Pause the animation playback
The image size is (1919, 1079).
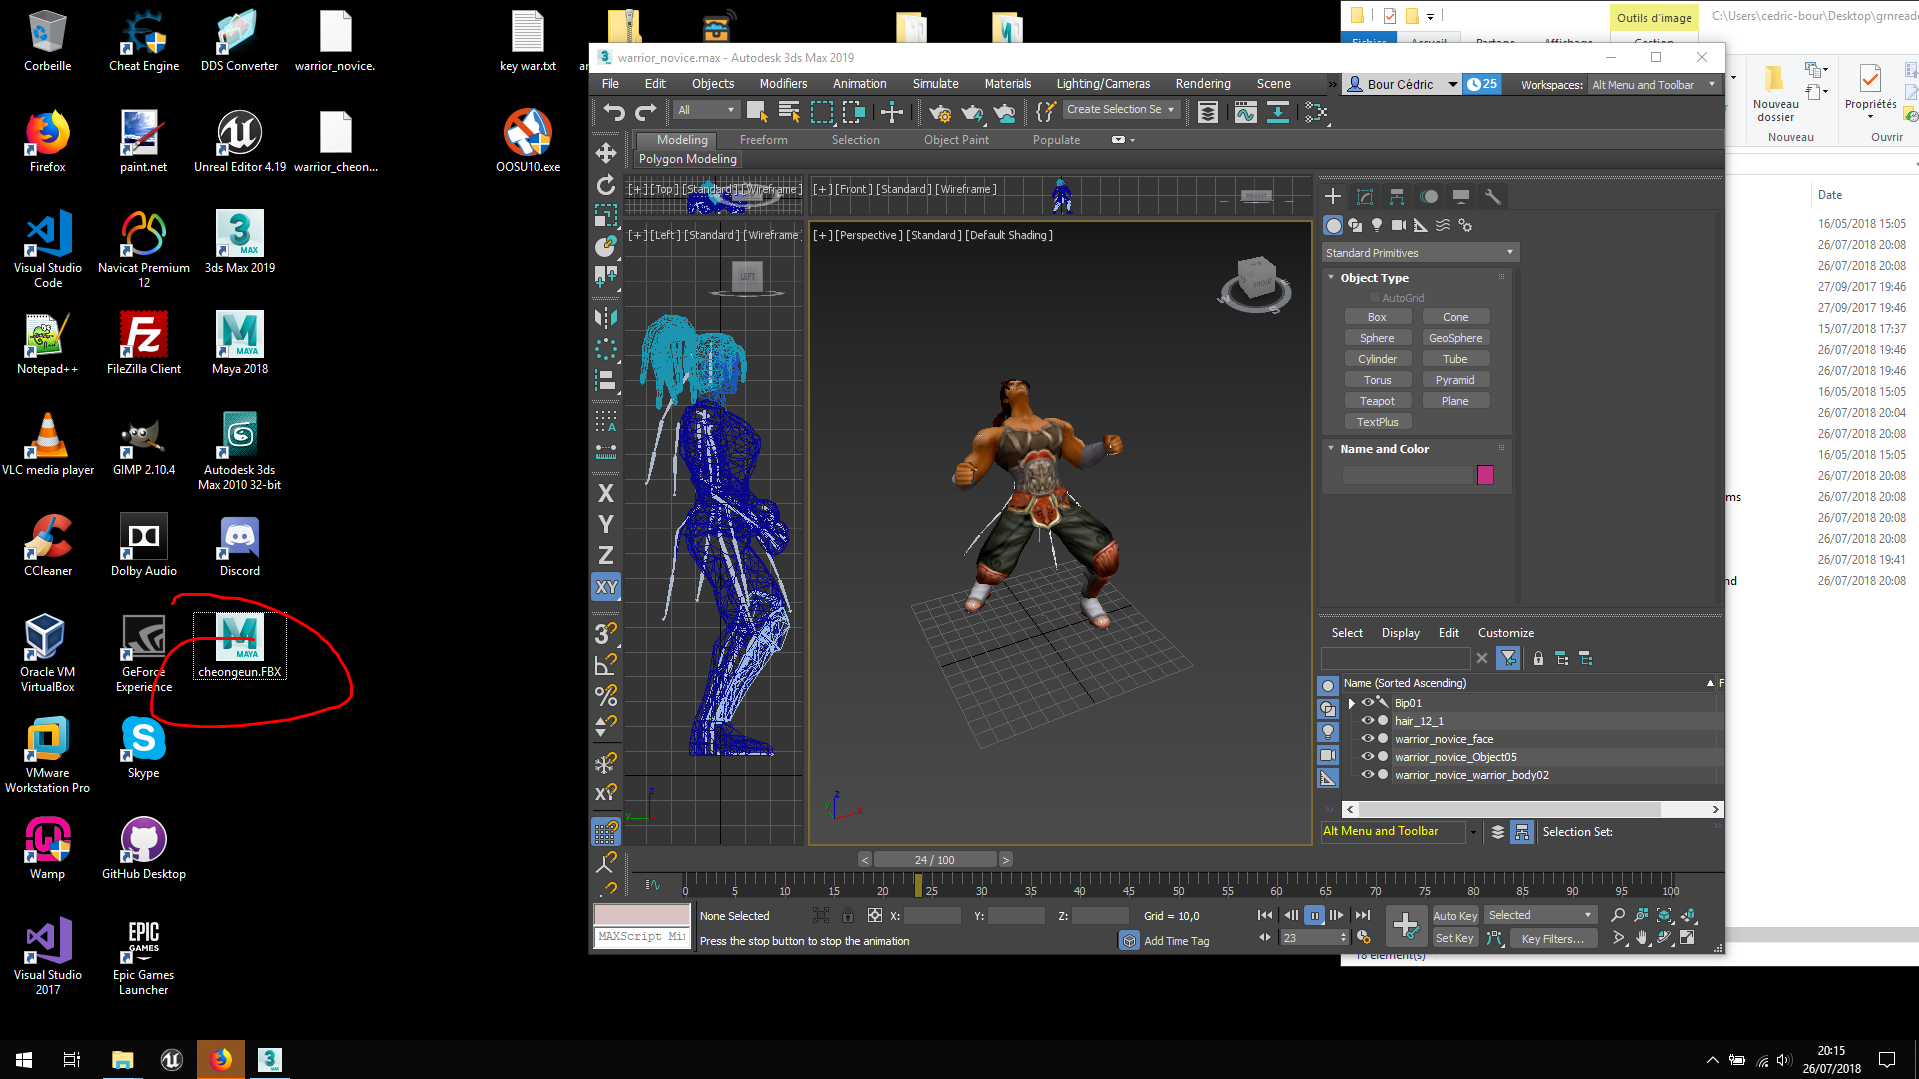pyautogui.click(x=1315, y=916)
